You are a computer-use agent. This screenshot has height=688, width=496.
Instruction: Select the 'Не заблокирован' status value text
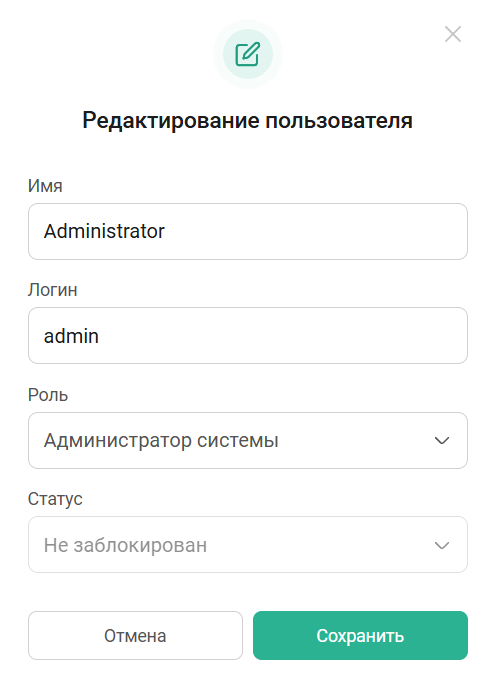[x=125, y=545]
